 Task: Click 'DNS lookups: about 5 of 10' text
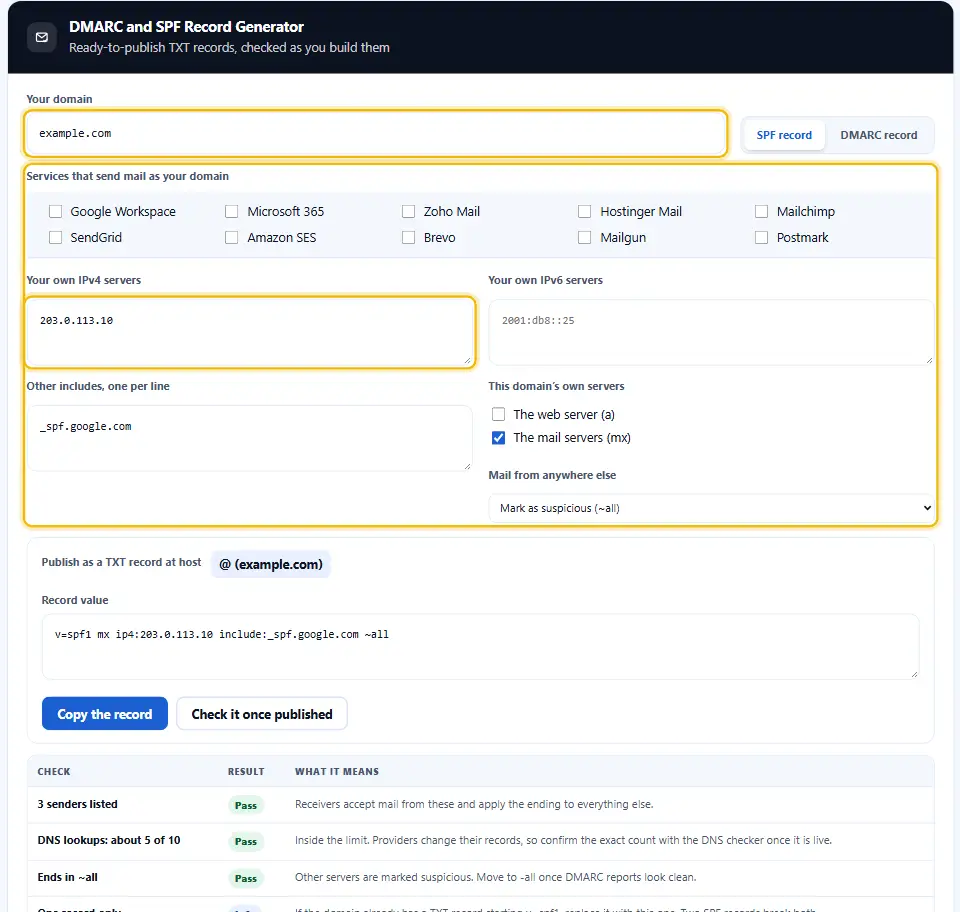(x=109, y=840)
